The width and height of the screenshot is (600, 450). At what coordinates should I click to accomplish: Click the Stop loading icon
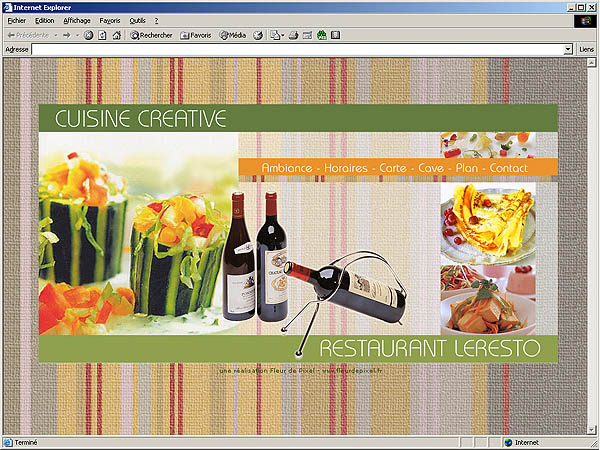pyautogui.click(x=88, y=35)
